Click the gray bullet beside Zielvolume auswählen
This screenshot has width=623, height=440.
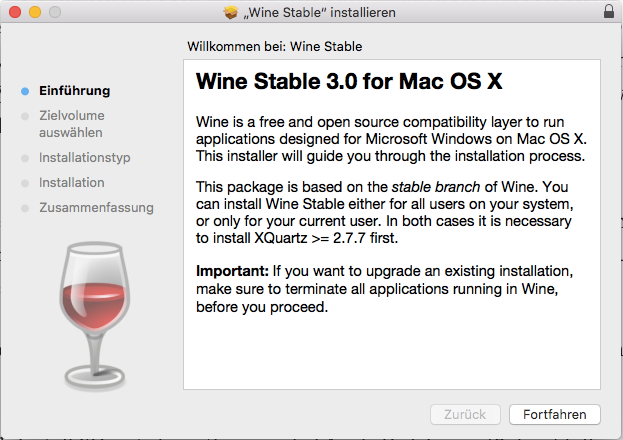[25, 116]
